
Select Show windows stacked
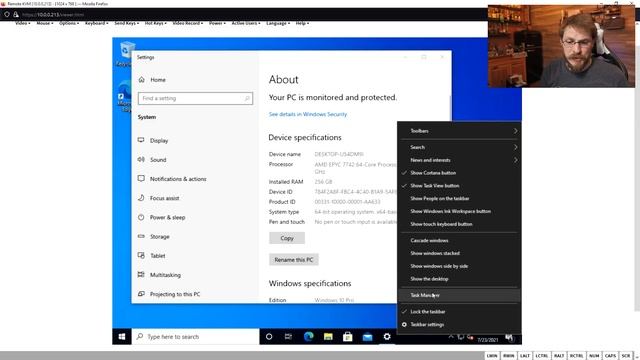[459, 253]
